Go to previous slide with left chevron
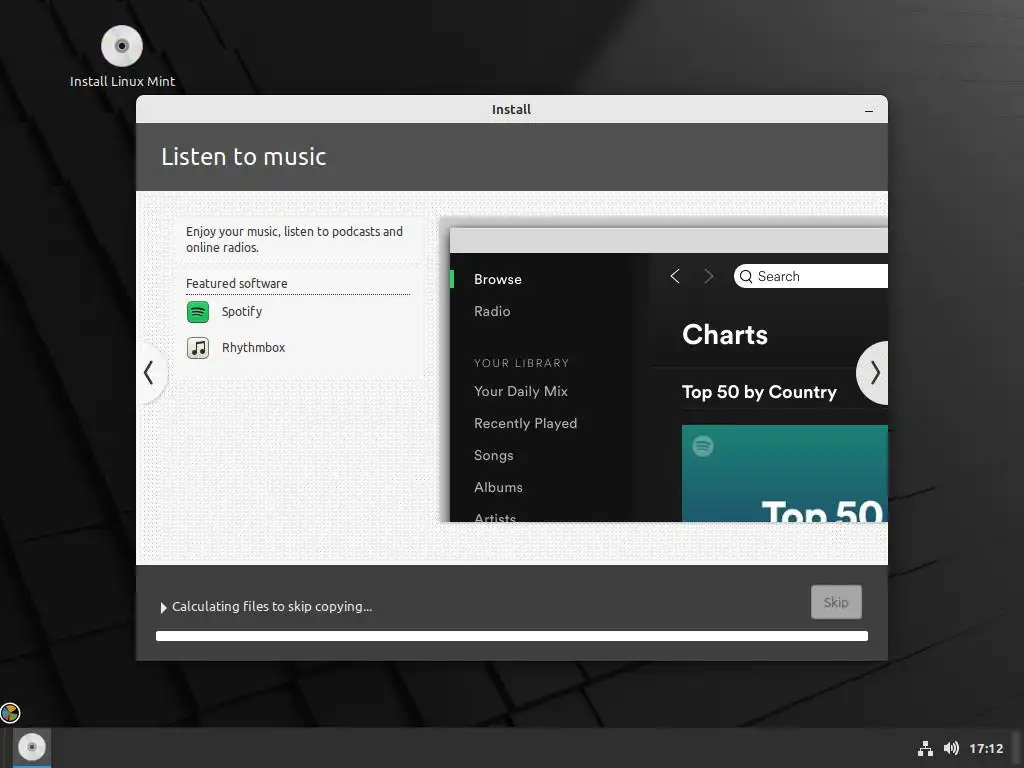The image size is (1024, 768). click(x=149, y=373)
